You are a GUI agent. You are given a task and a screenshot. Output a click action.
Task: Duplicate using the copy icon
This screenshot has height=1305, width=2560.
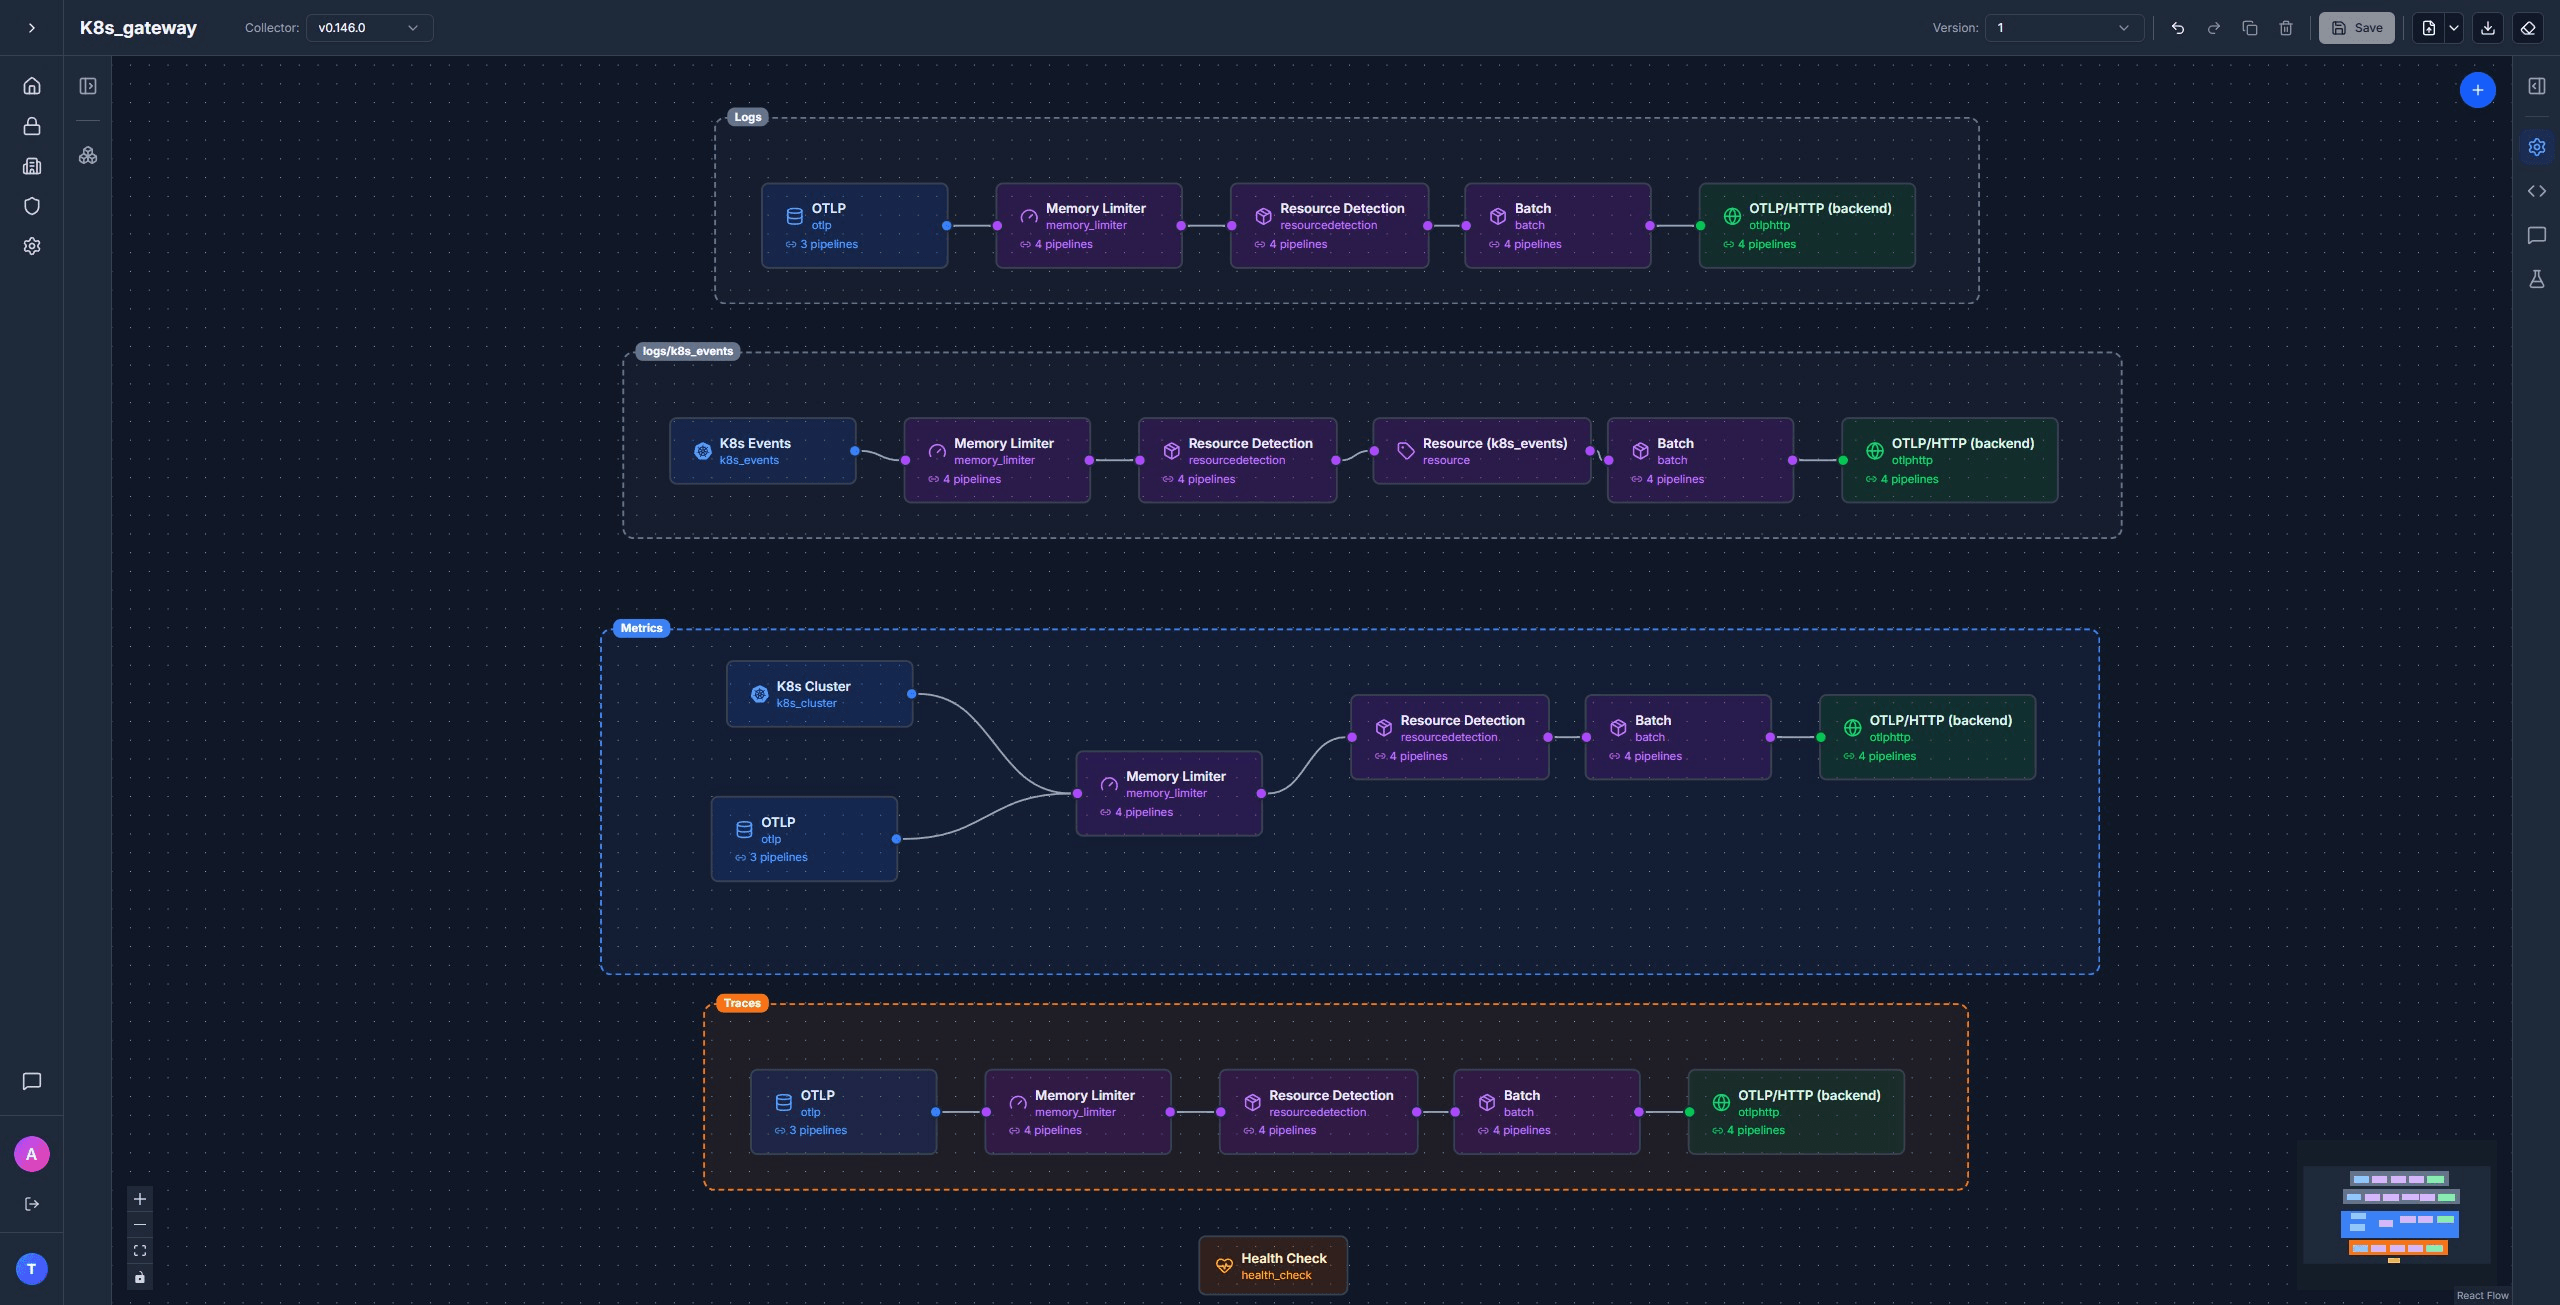2249,28
